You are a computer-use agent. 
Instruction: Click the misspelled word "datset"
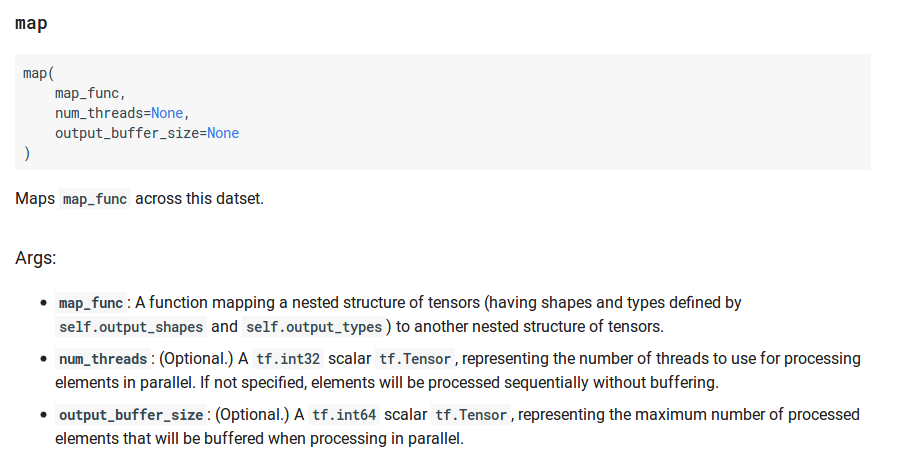tap(238, 199)
